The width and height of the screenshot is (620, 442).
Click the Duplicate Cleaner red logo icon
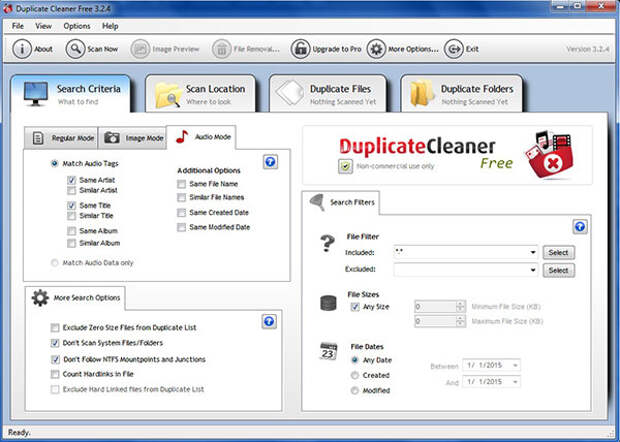[549, 155]
